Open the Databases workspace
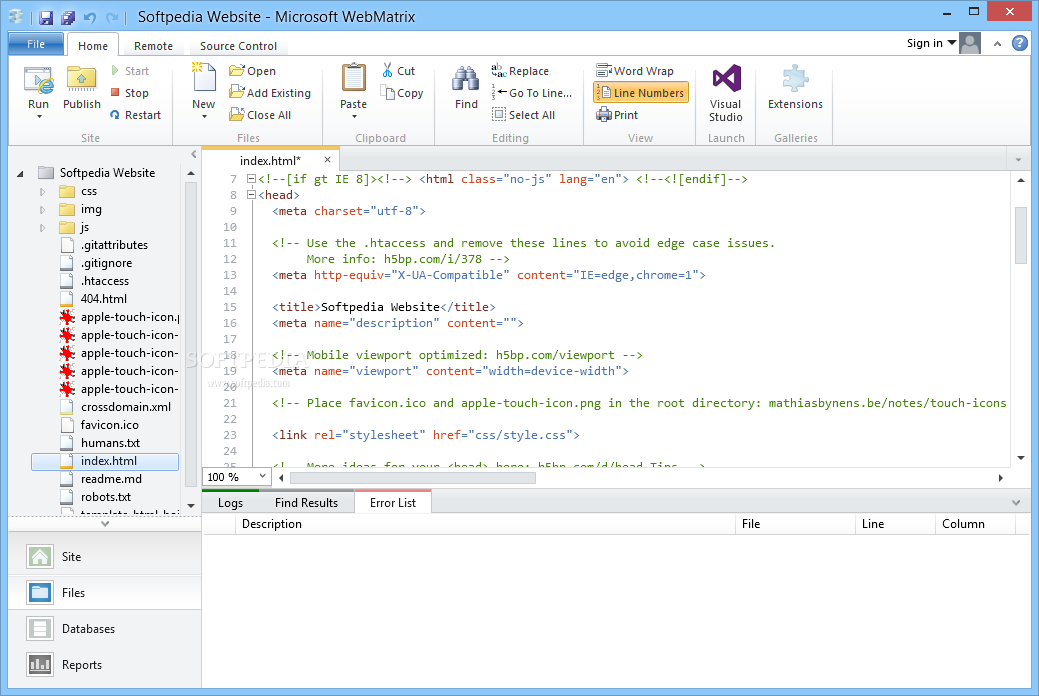This screenshot has height=696, width=1039. (105, 628)
